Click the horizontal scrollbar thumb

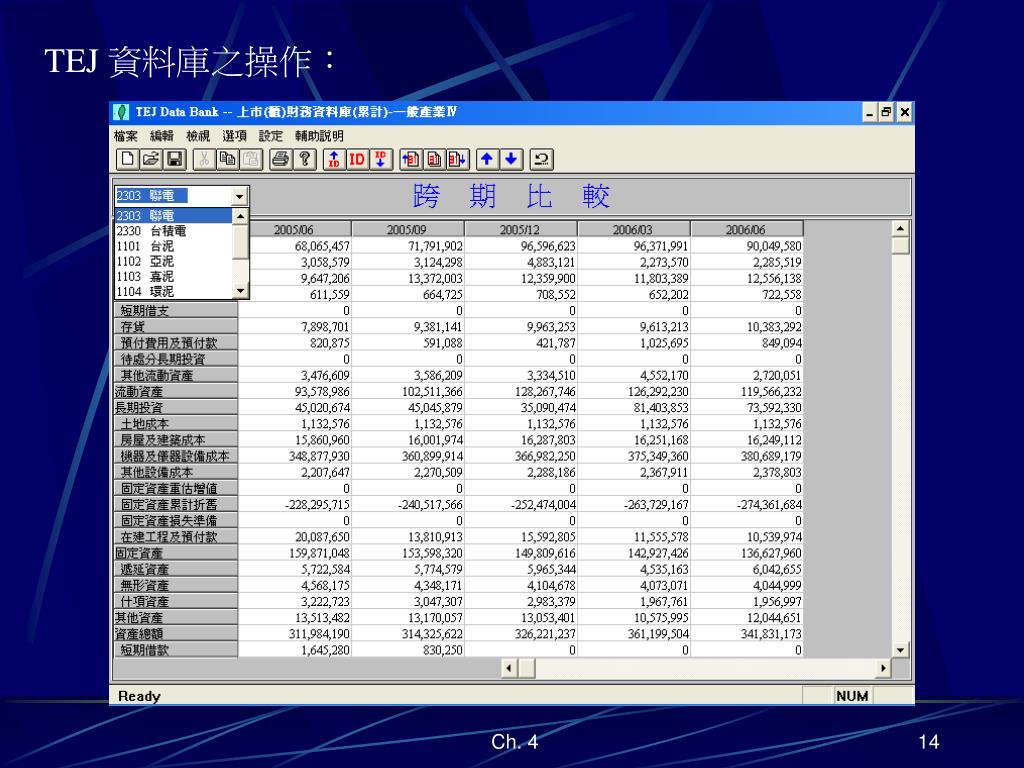(526, 668)
